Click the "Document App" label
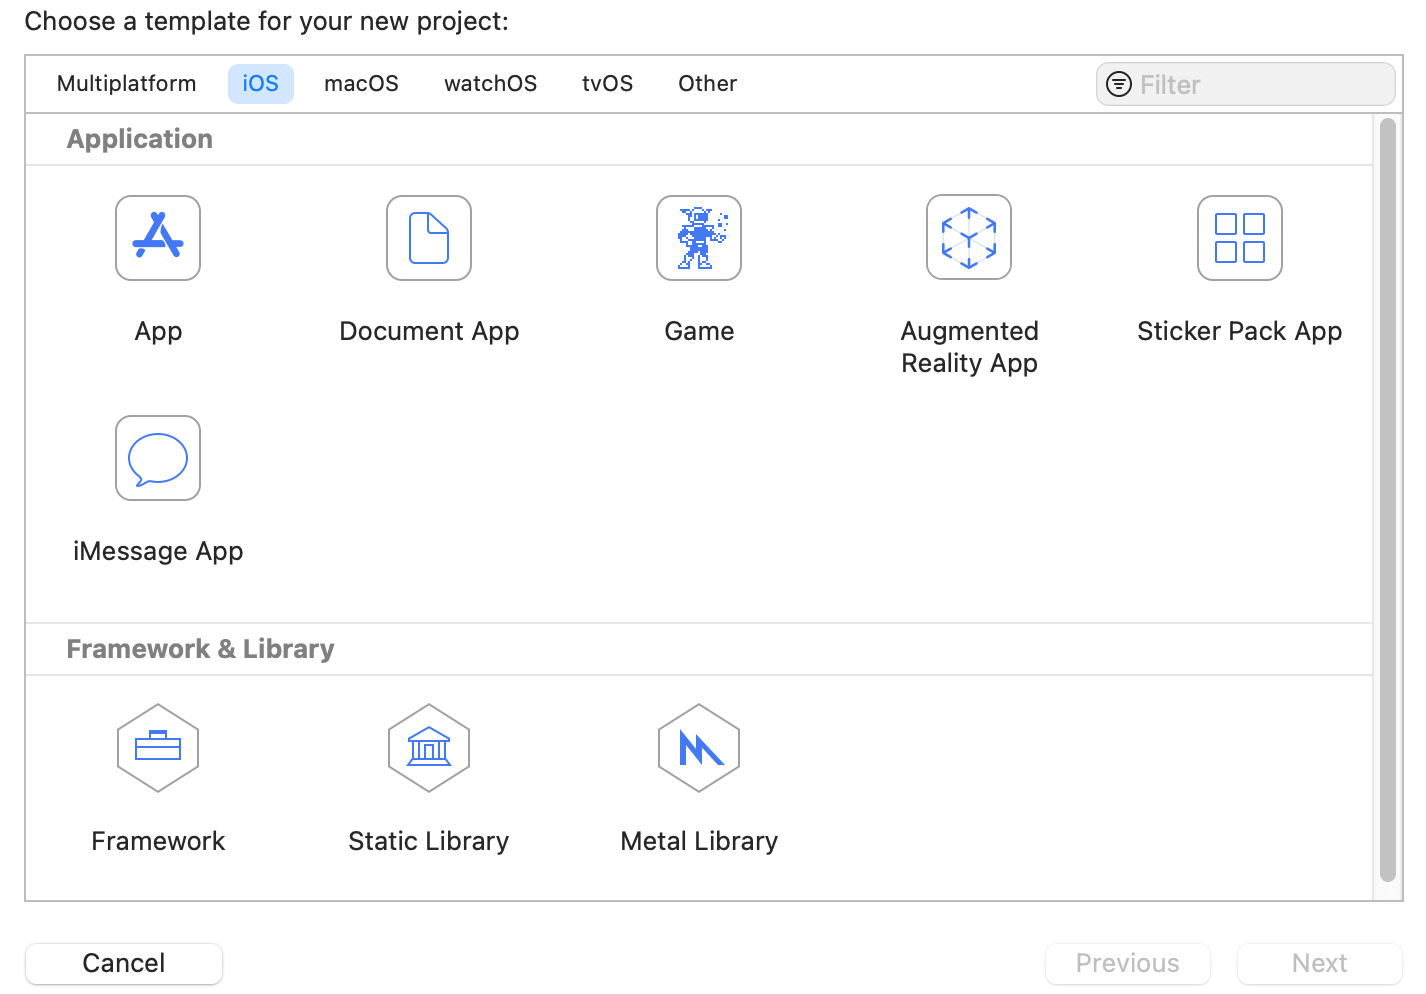Viewport: 1426px width, 994px height. pos(429,331)
